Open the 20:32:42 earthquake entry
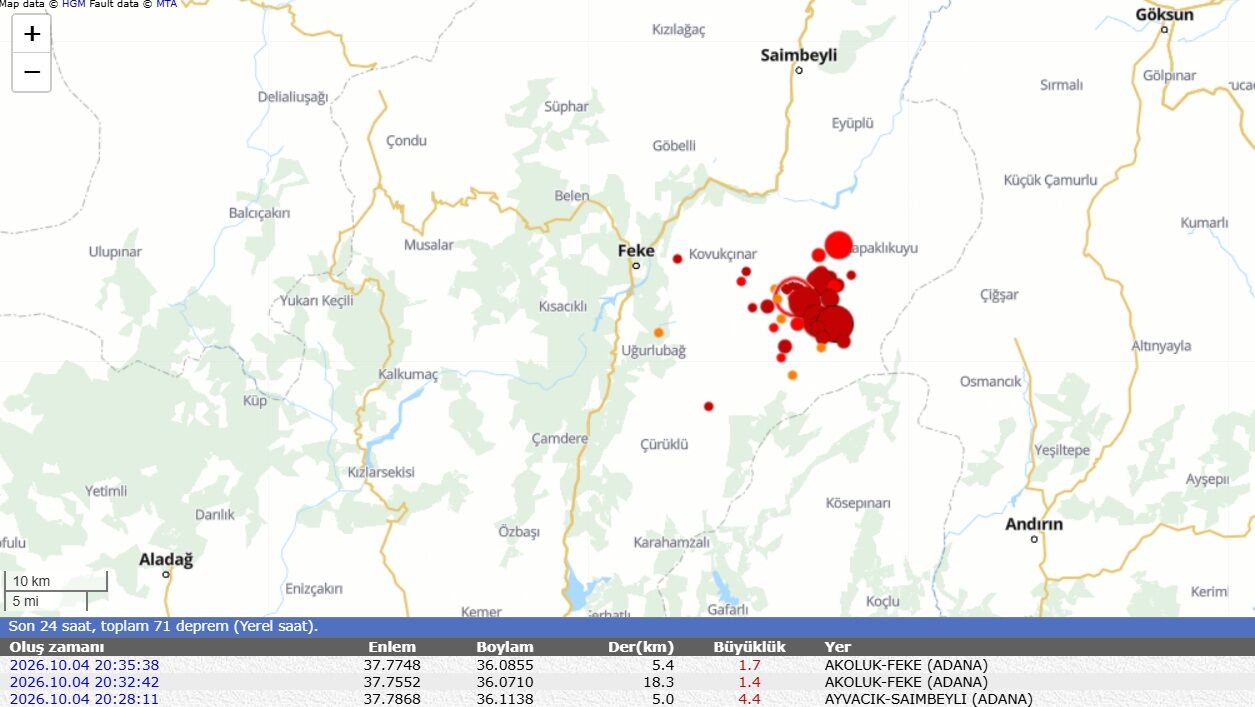Image resolution: width=1255 pixels, height=707 pixels. coord(84,682)
